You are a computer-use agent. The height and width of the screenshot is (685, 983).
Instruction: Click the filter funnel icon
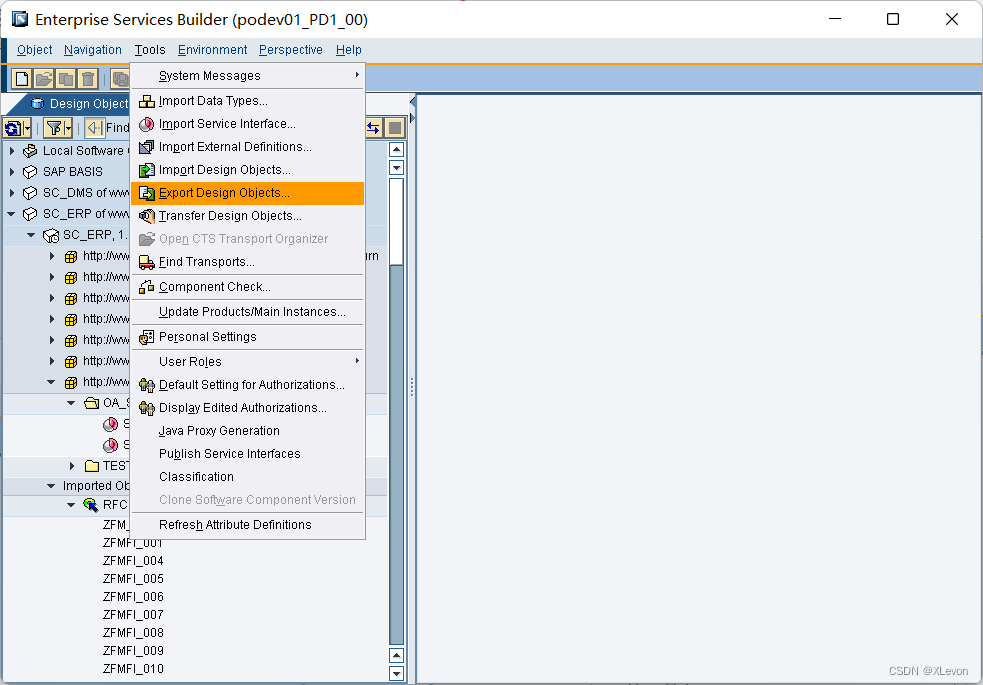tap(54, 128)
